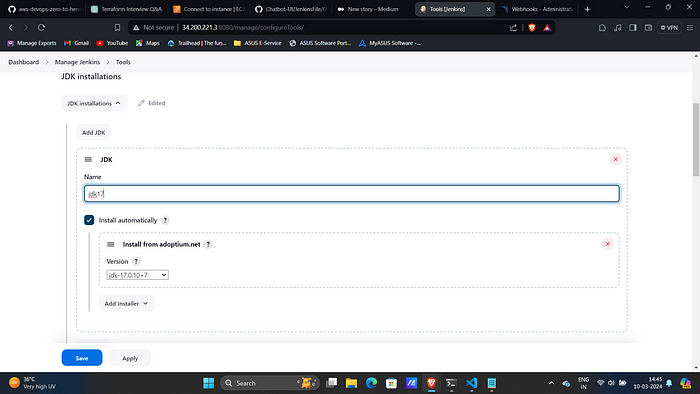
Task: Launch Microsoft Edge from taskbar
Action: (371, 383)
